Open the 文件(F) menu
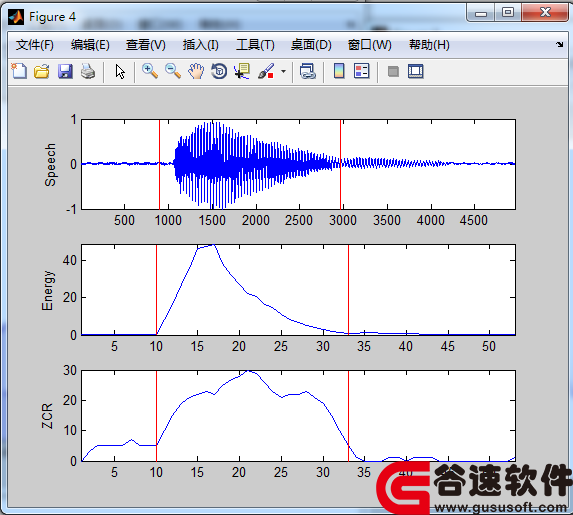573x515 pixels. click(35, 45)
